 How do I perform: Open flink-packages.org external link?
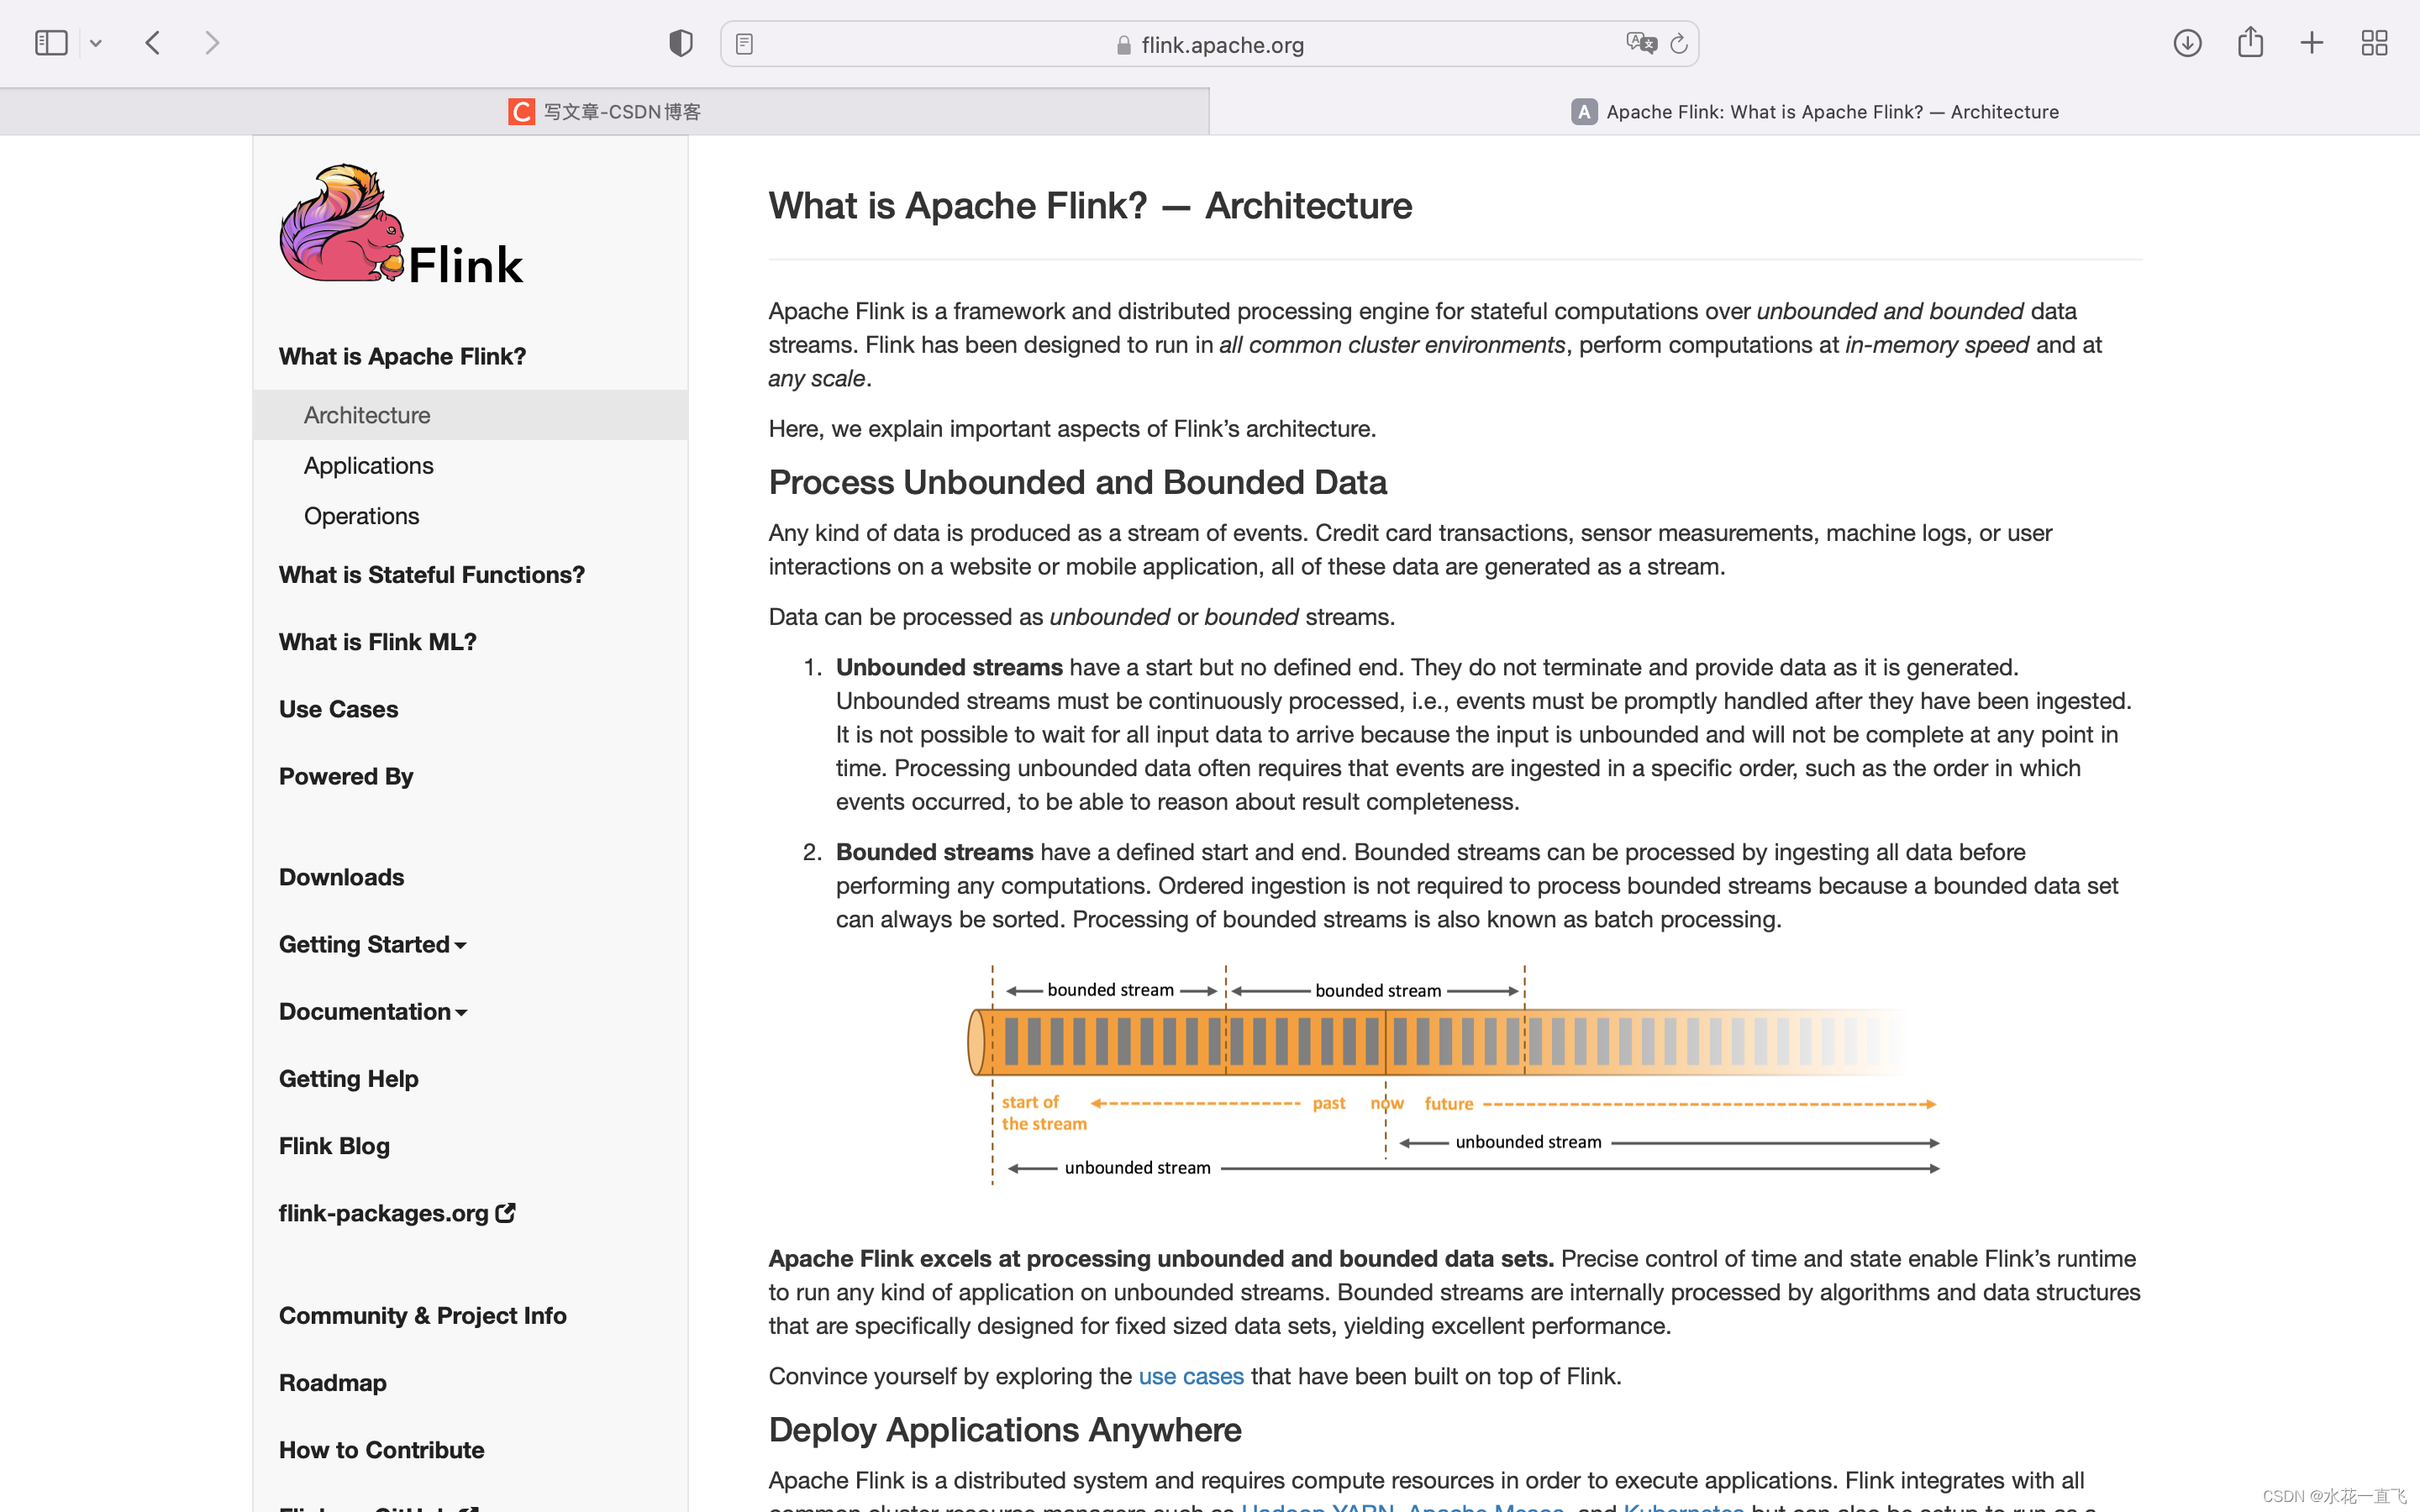click(x=397, y=1213)
